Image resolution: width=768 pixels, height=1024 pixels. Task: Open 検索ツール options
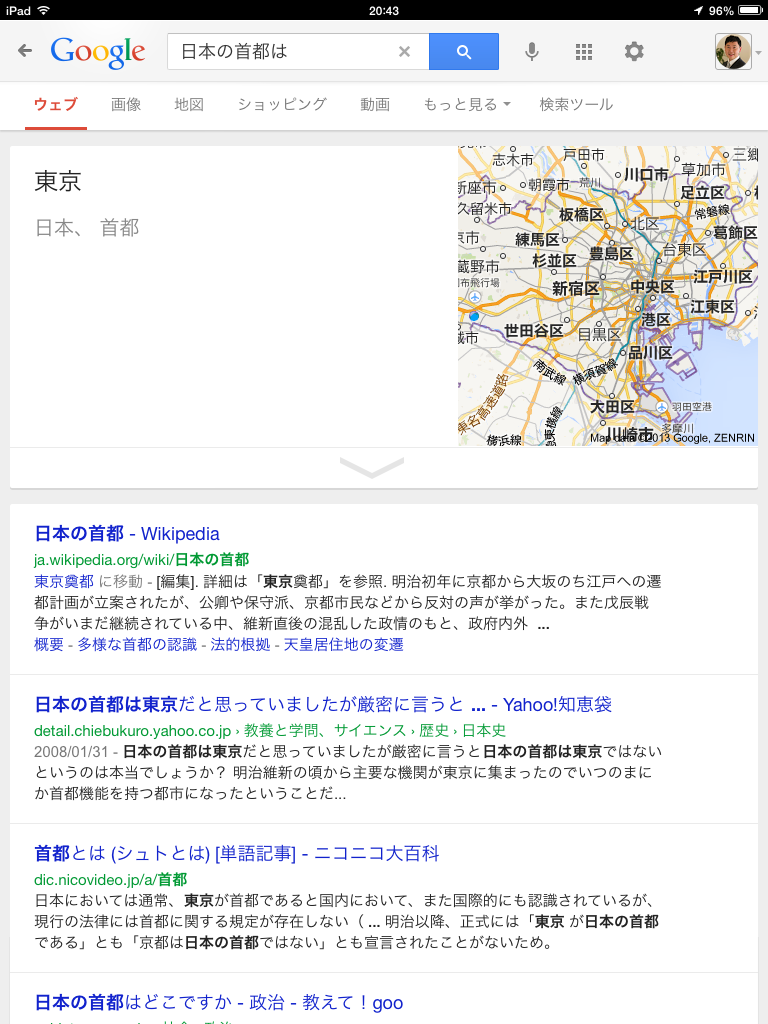point(576,104)
